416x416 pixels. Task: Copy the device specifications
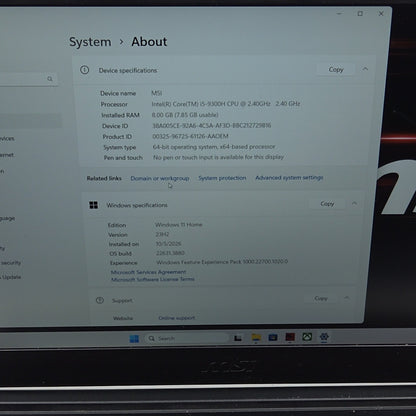tap(336, 69)
